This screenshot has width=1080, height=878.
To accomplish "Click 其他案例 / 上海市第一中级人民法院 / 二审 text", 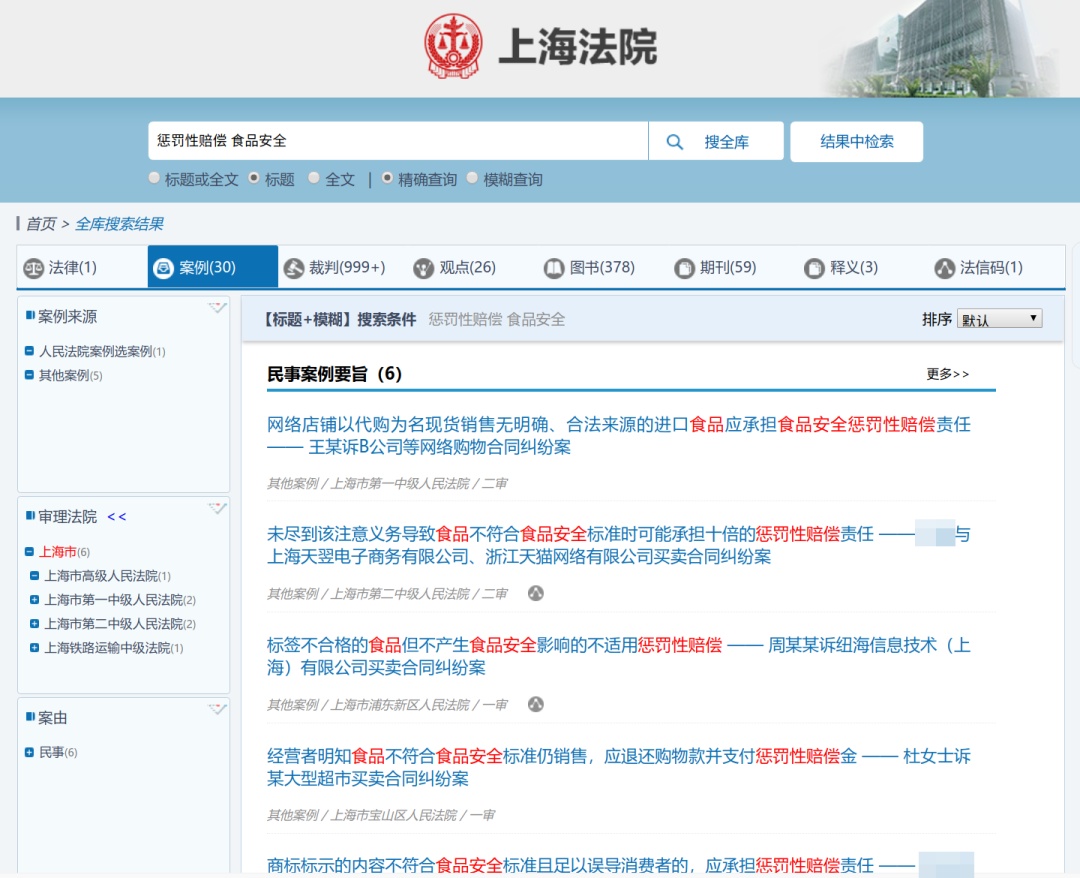I will (x=387, y=483).
